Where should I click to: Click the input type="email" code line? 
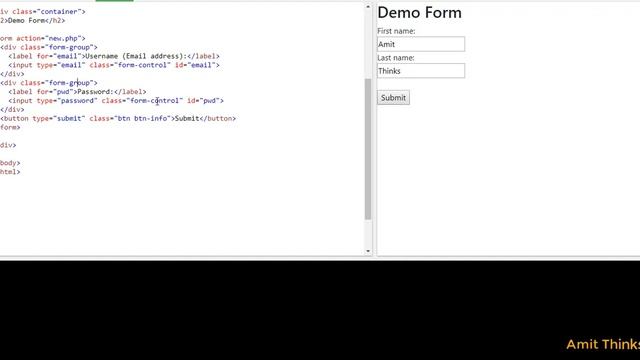(x=114, y=65)
